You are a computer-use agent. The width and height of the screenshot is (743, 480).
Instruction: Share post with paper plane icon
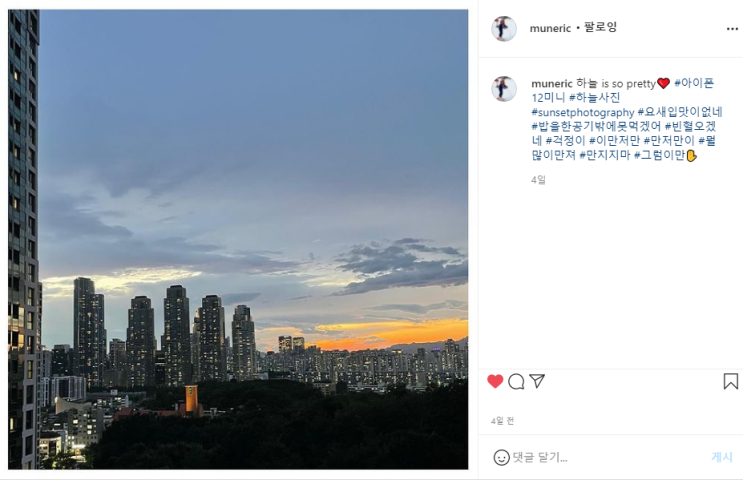(x=537, y=381)
